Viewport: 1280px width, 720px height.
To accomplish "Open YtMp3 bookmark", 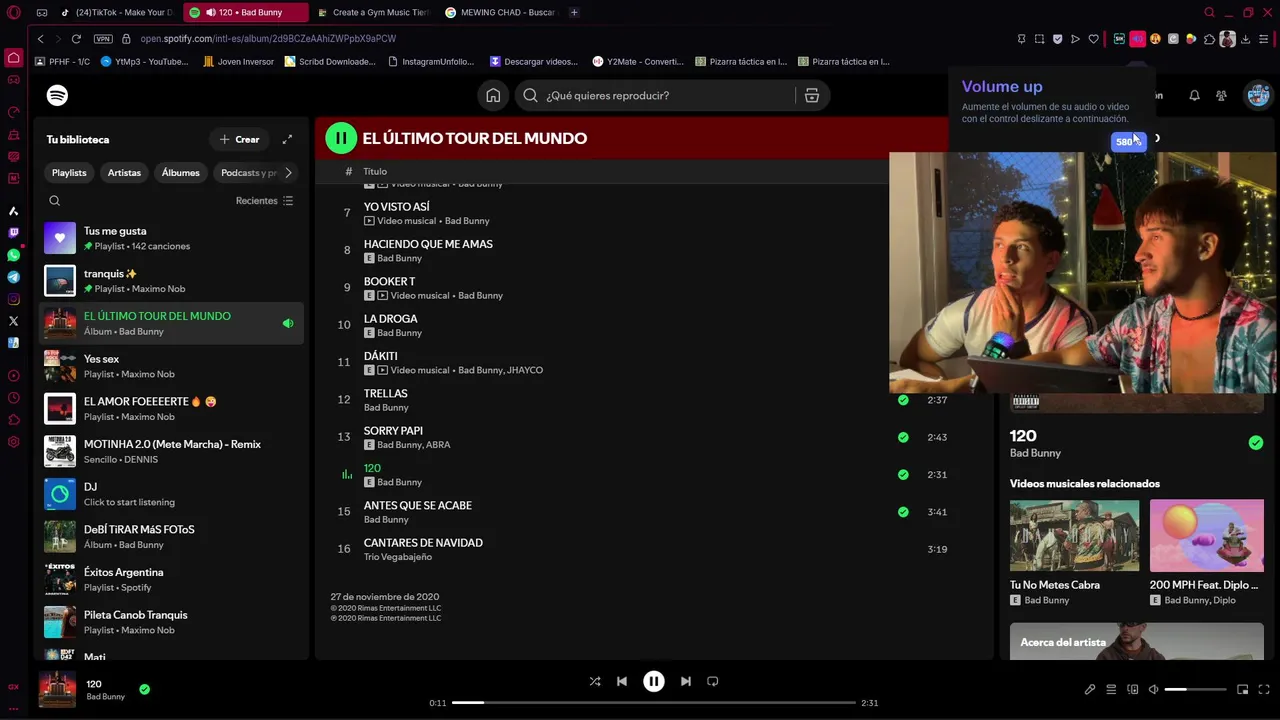I will click(x=144, y=61).
